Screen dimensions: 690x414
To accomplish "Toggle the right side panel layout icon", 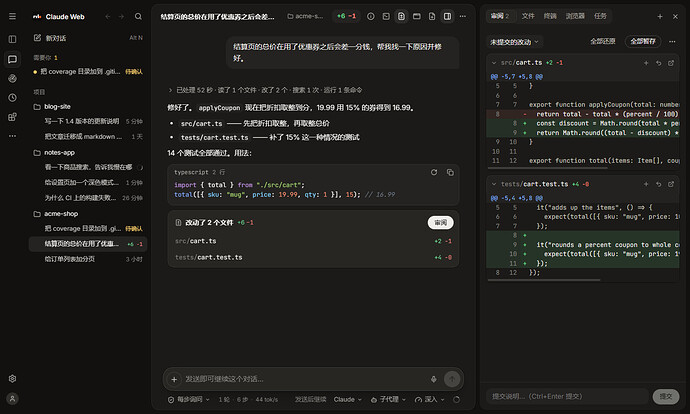I will click(x=447, y=16).
